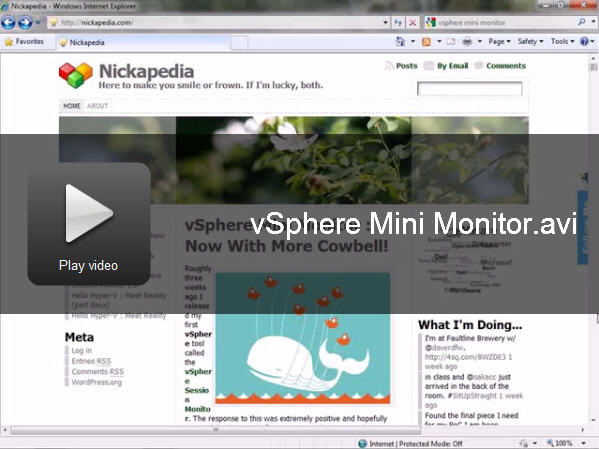Click the red Stop loading icon
Viewport: 599px width, 449px height.
(x=413, y=23)
